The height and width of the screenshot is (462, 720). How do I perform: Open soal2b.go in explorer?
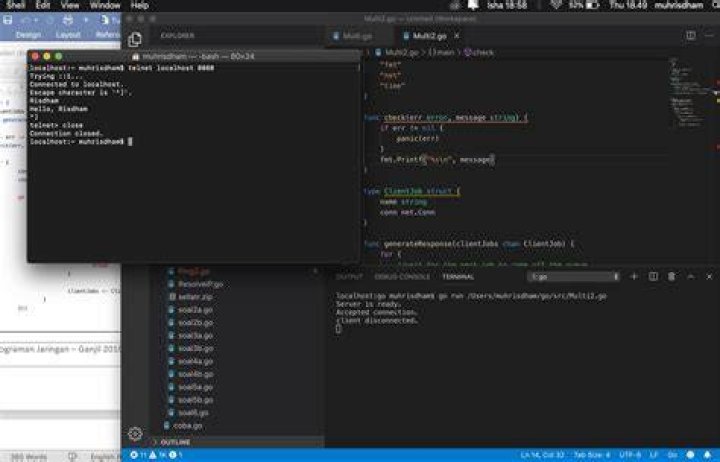pyautogui.click(x=195, y=323)
